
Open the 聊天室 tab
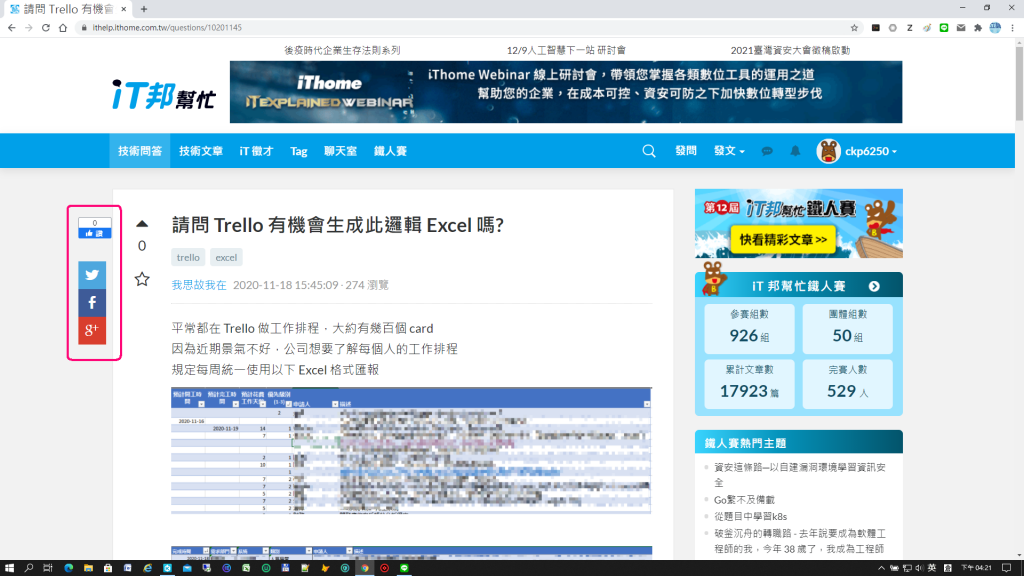tap(340, 151)
